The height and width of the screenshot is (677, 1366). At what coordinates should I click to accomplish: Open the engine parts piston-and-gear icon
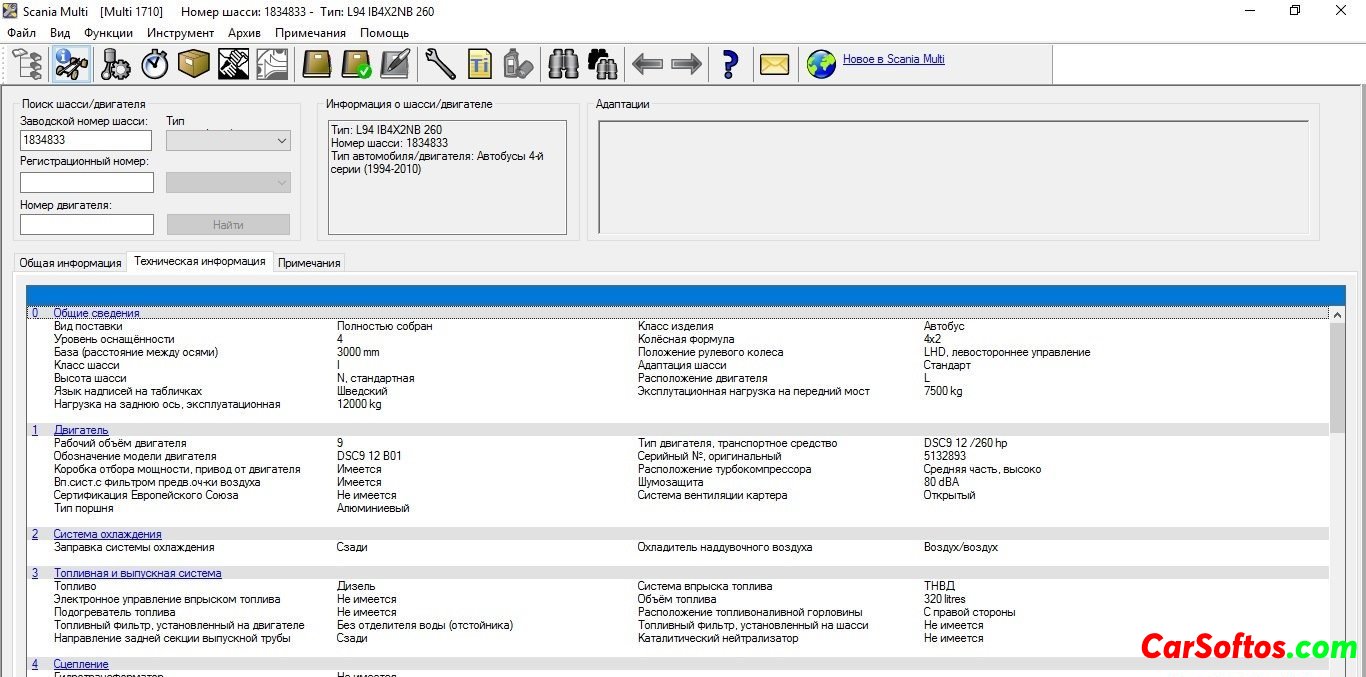(x=116, y=65)
